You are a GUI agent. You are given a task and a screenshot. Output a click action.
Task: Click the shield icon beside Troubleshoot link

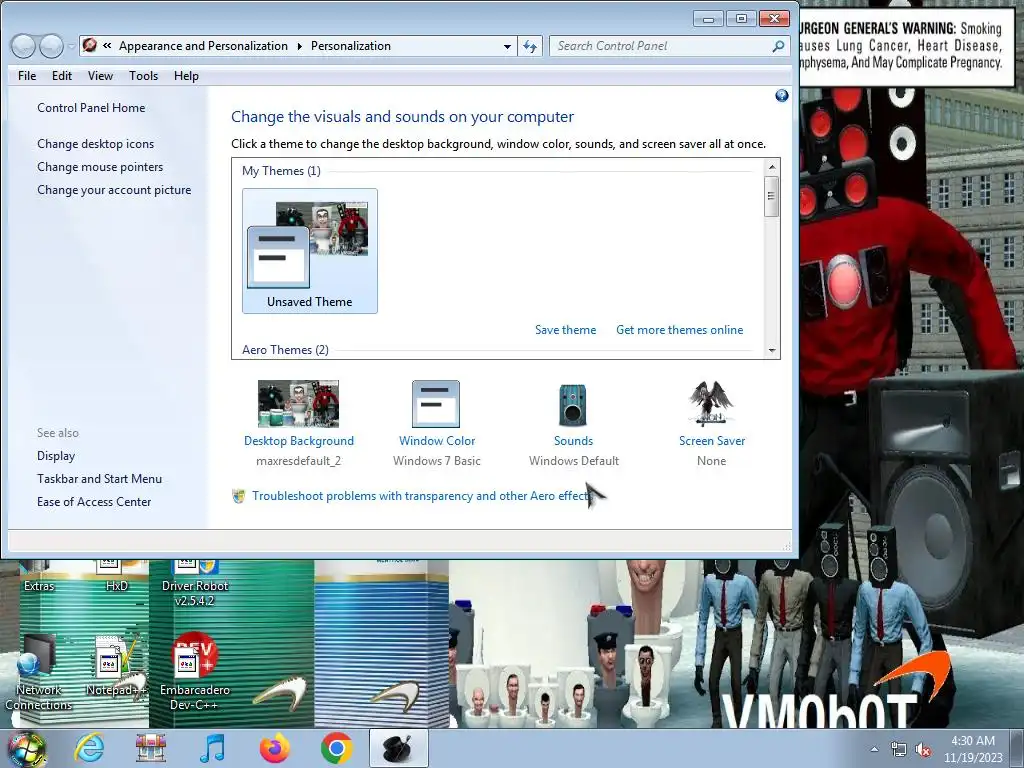pyautogui.click(x=239, y=496)
